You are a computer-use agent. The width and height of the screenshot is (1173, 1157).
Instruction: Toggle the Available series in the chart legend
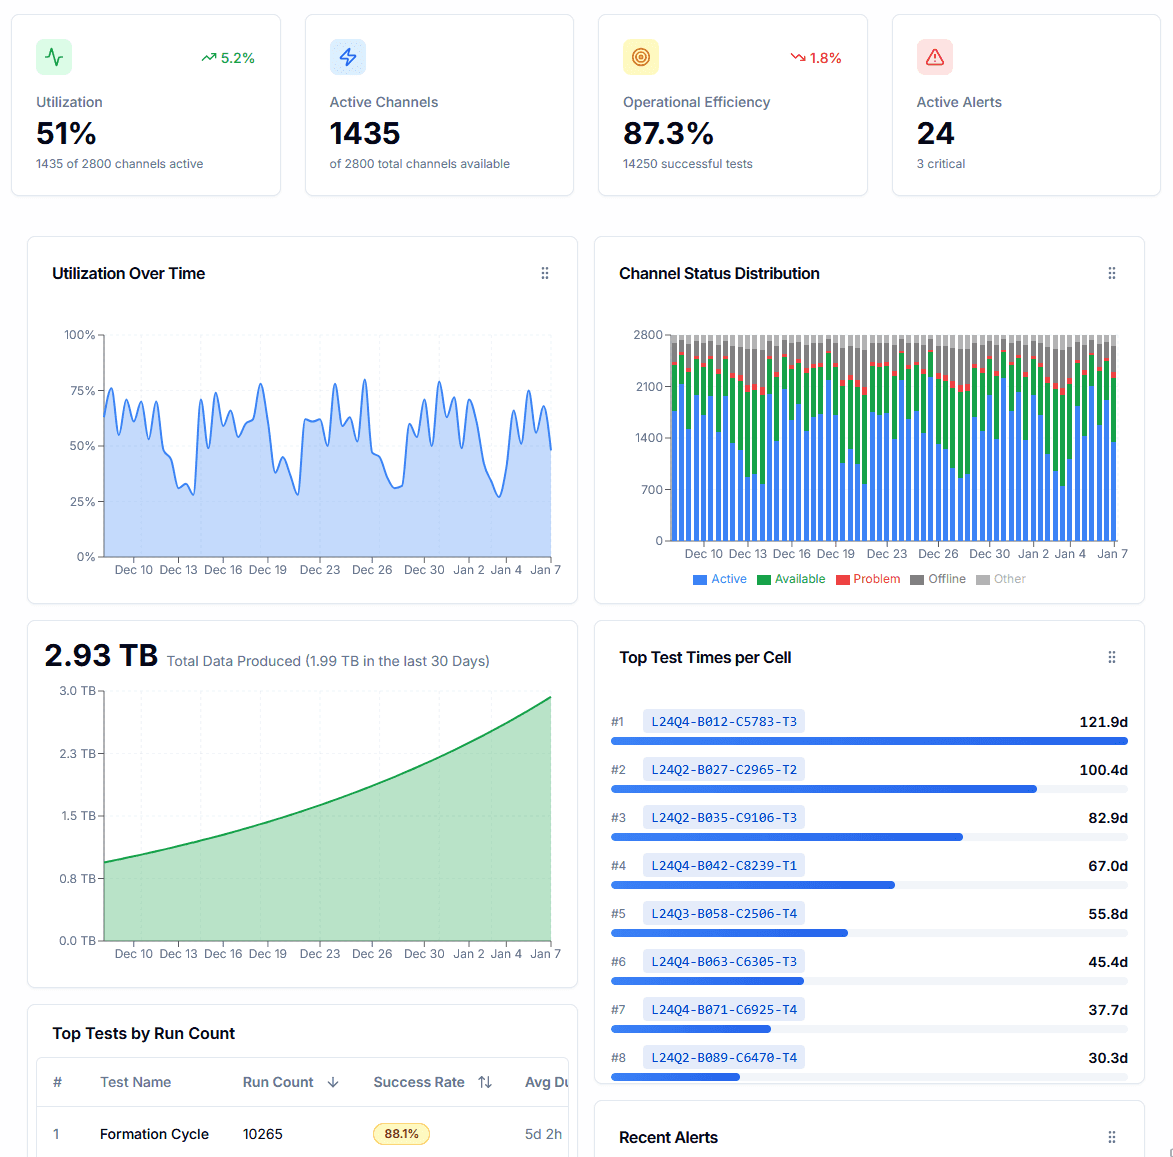[791, 579]
